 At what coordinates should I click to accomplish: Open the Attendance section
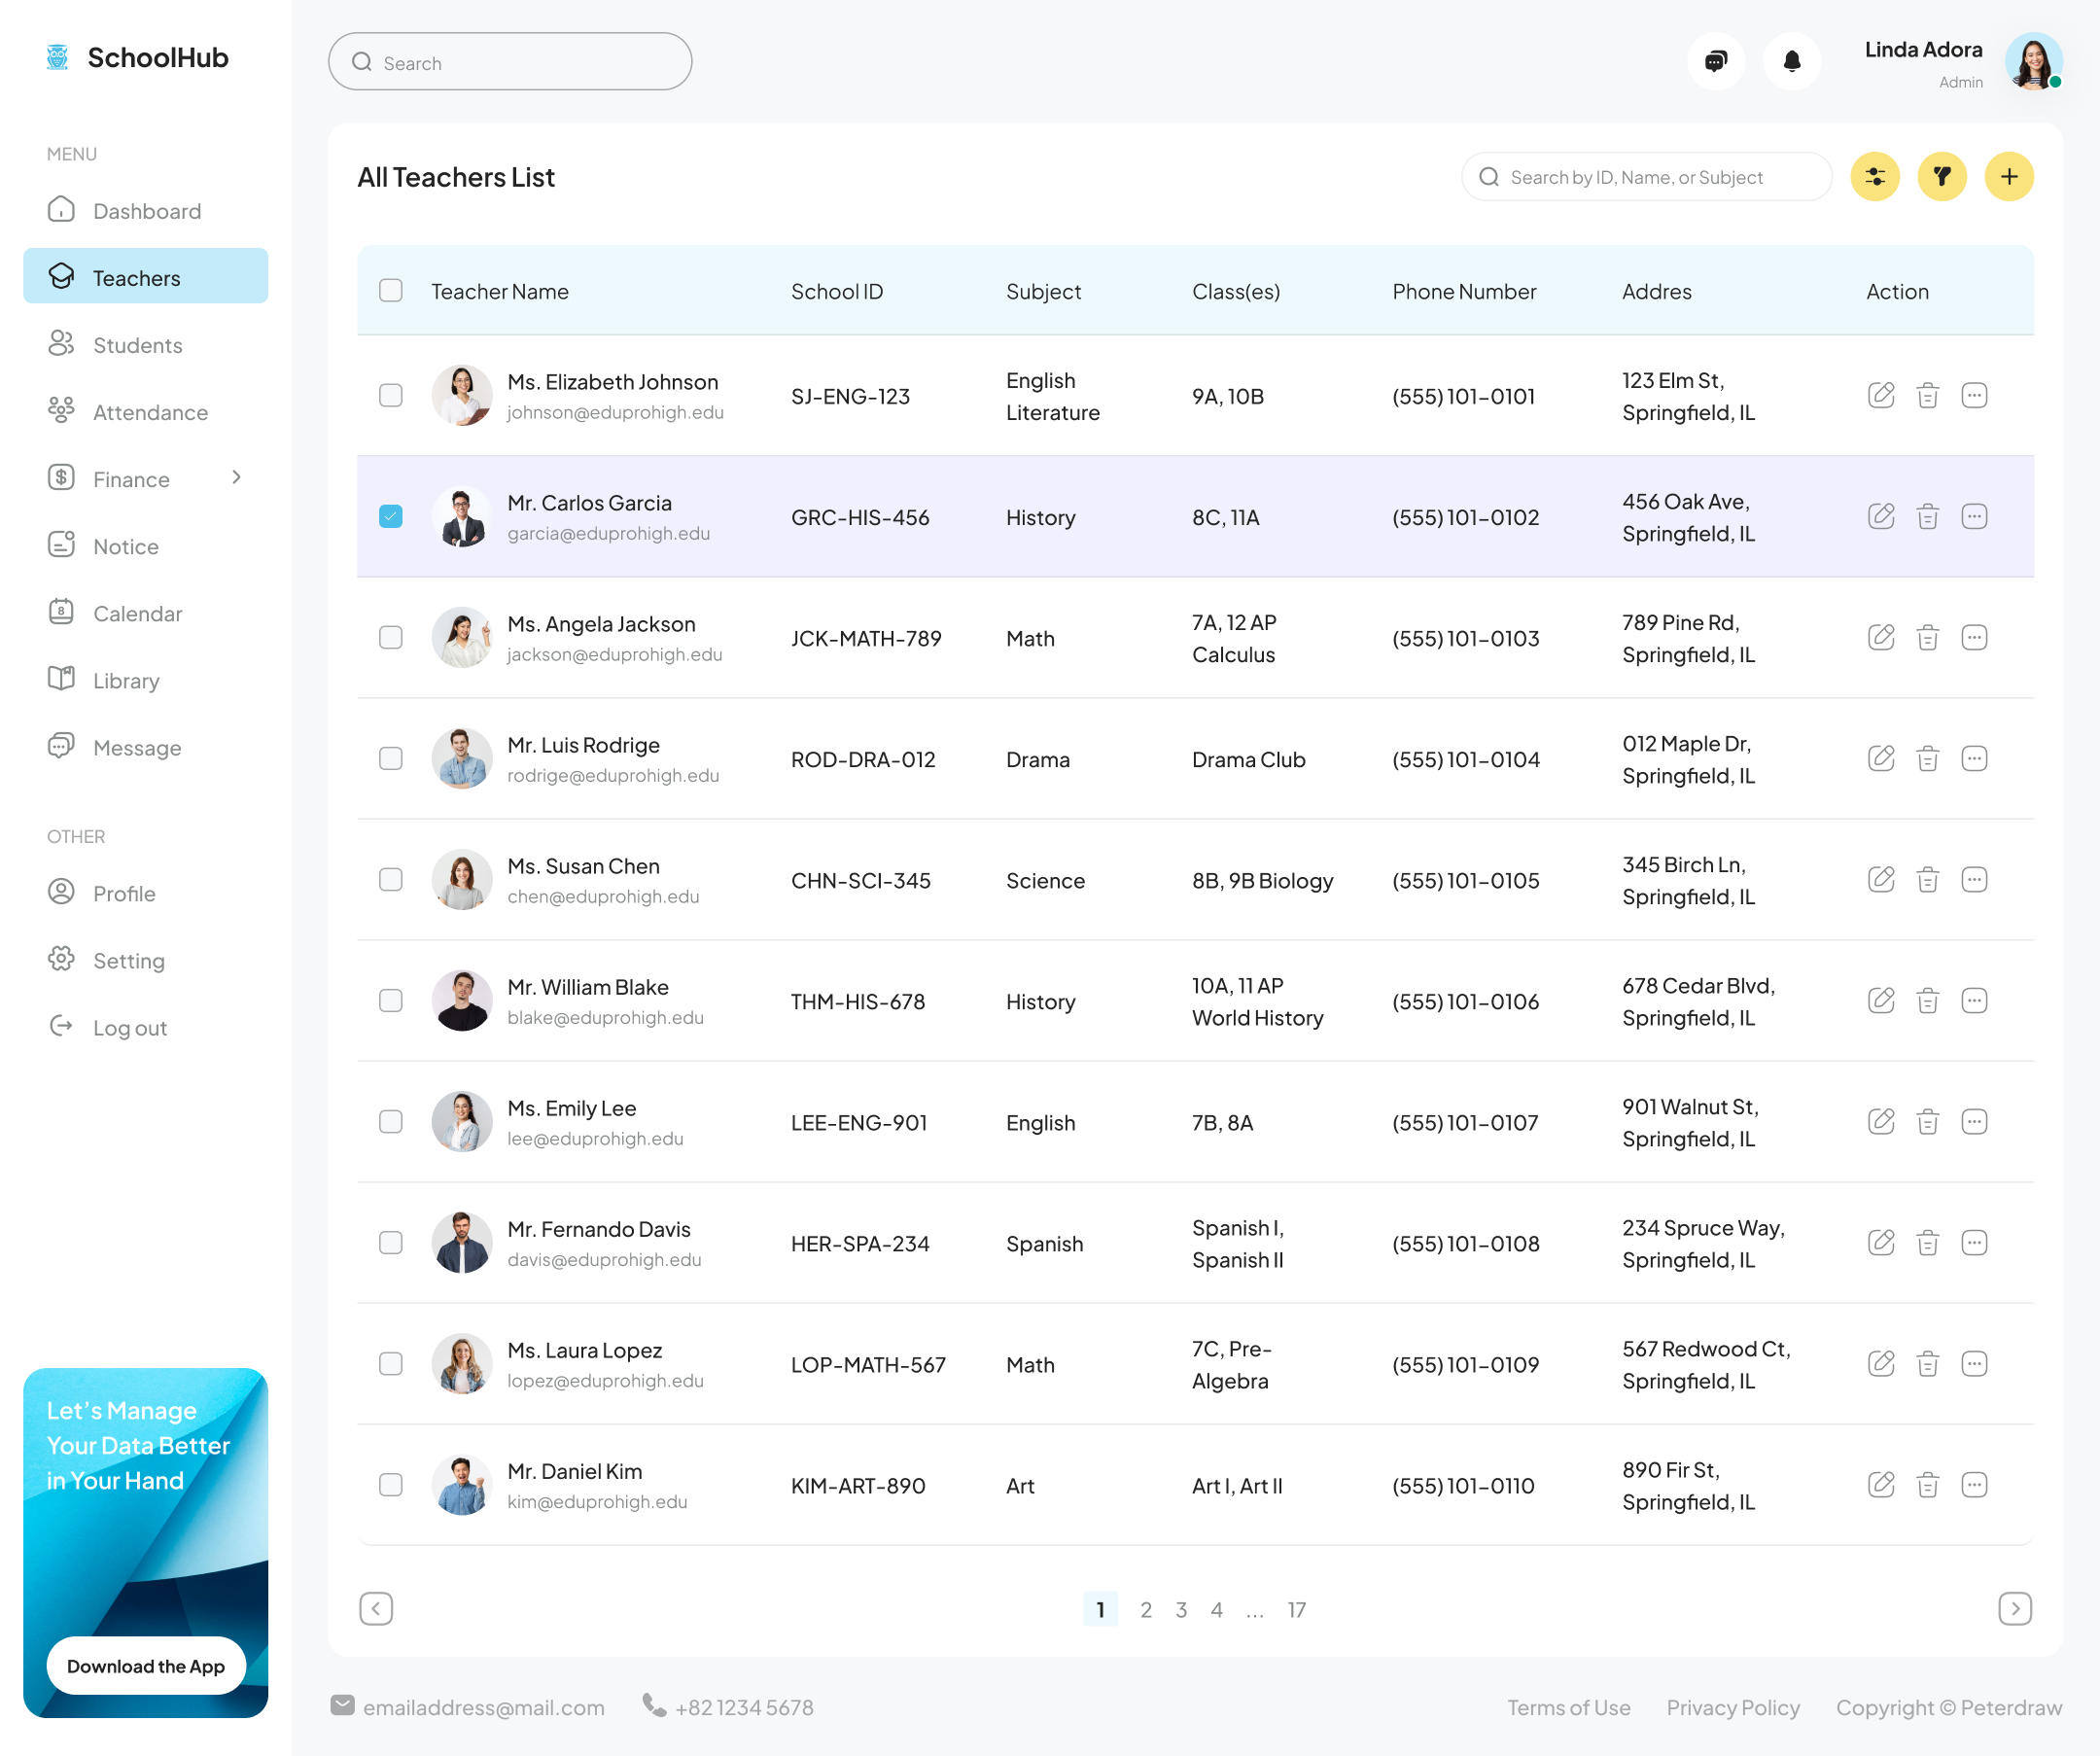(150, 411)
